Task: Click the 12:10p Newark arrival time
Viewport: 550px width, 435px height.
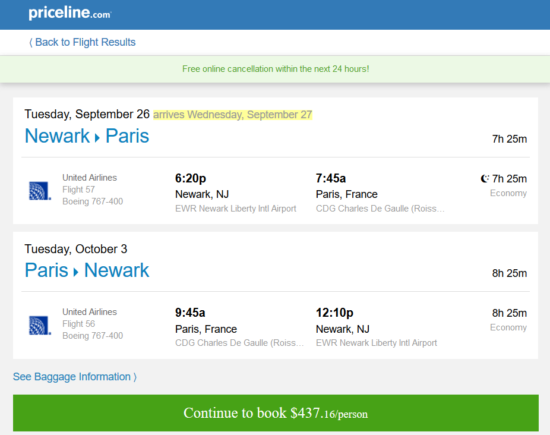Action: pos(334,313)
